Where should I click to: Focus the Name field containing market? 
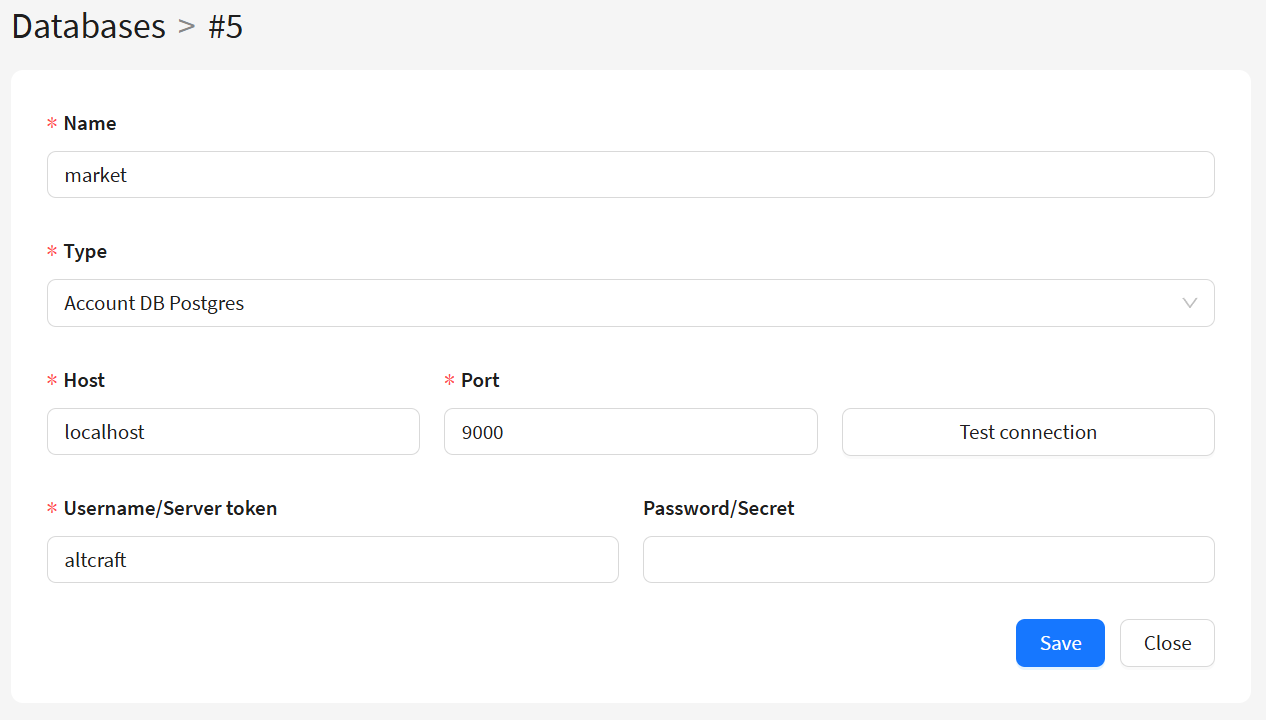click(630, 175)
